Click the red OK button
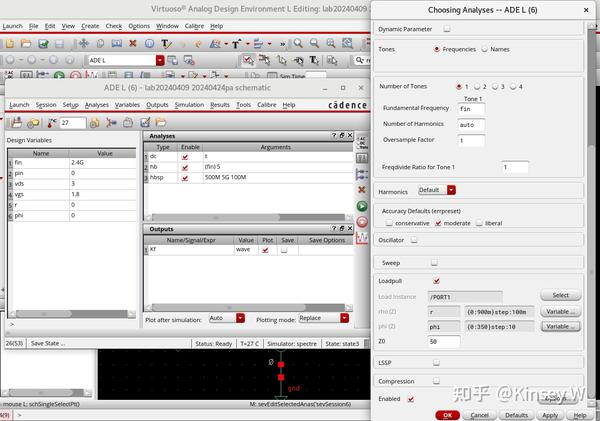This screenshot has width=600, height=421. (x=447, y=415)
